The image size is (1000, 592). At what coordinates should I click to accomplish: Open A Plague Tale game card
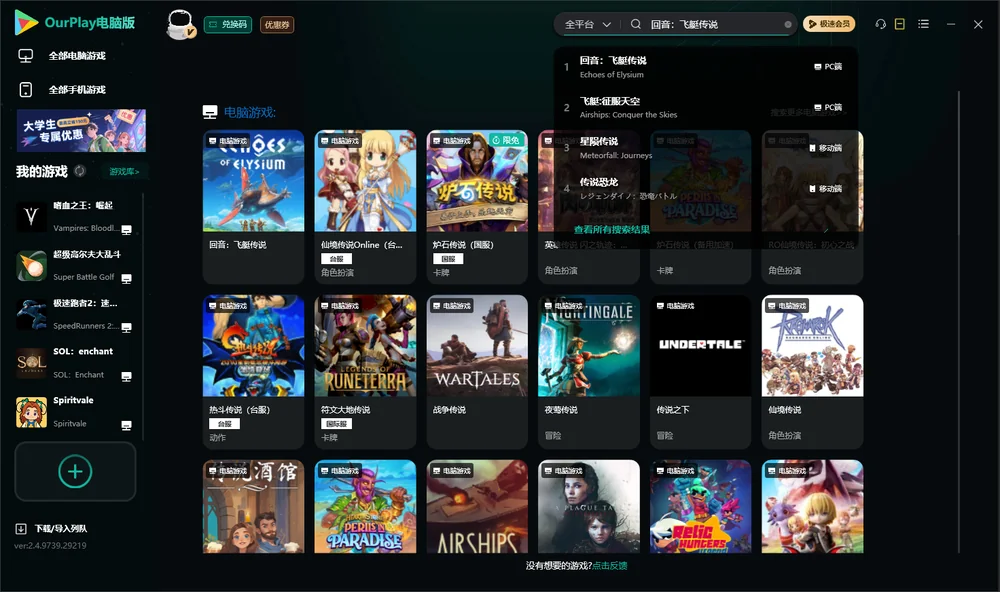(589, 507)
